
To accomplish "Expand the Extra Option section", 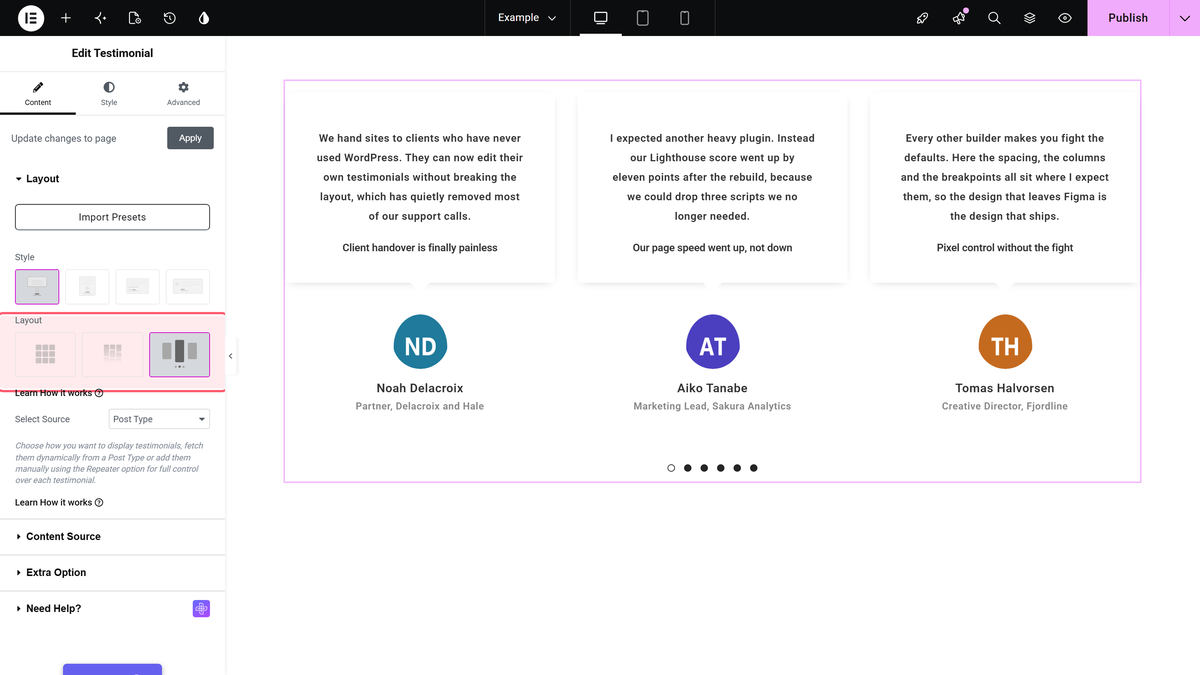I will coord(113,573).
